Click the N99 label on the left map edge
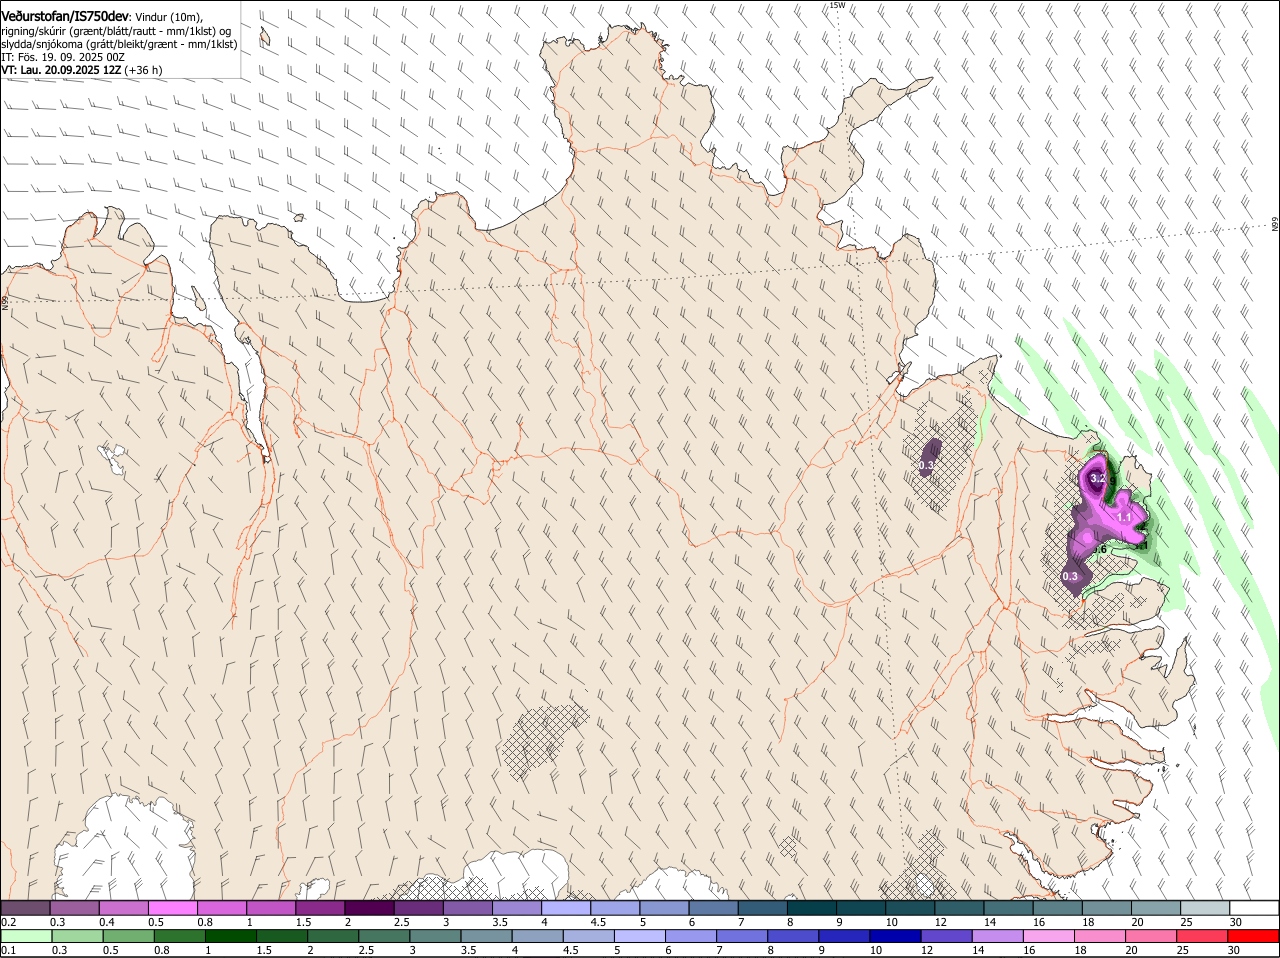 pos(5,301)
